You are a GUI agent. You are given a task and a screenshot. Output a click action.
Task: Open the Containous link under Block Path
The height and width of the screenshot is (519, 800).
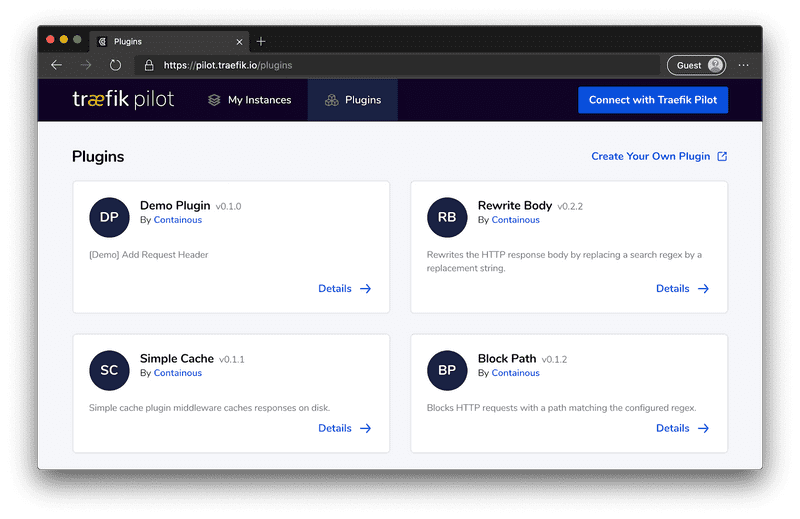point(515,373)
